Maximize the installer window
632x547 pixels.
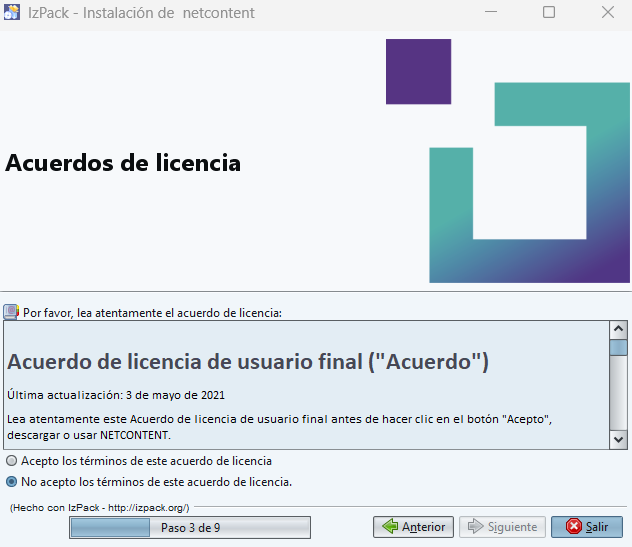coord(549,13)
